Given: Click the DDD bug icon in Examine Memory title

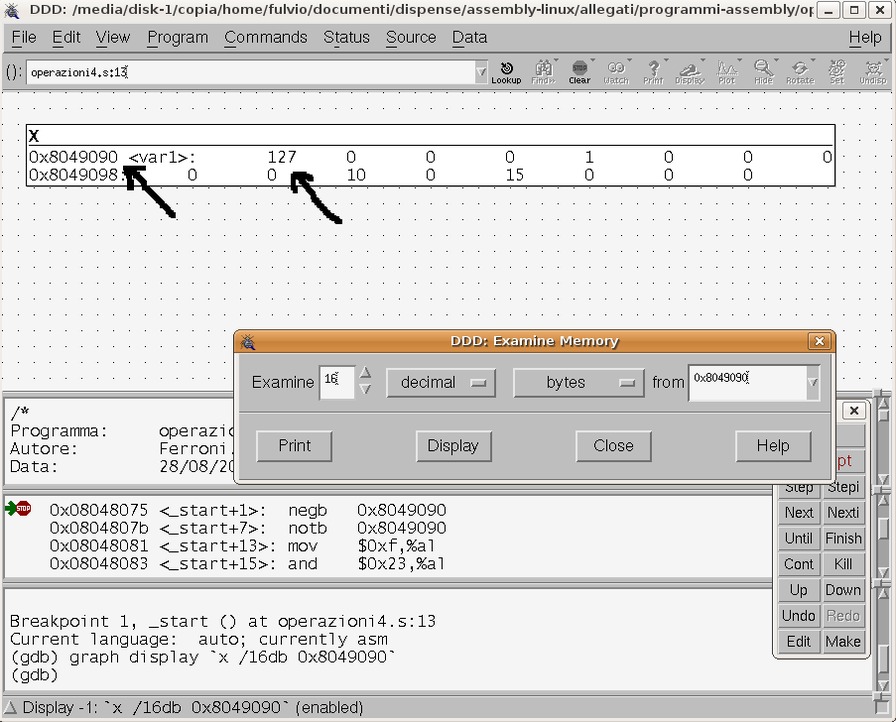Looking at the screenshot, I should (x=247, y=342).
